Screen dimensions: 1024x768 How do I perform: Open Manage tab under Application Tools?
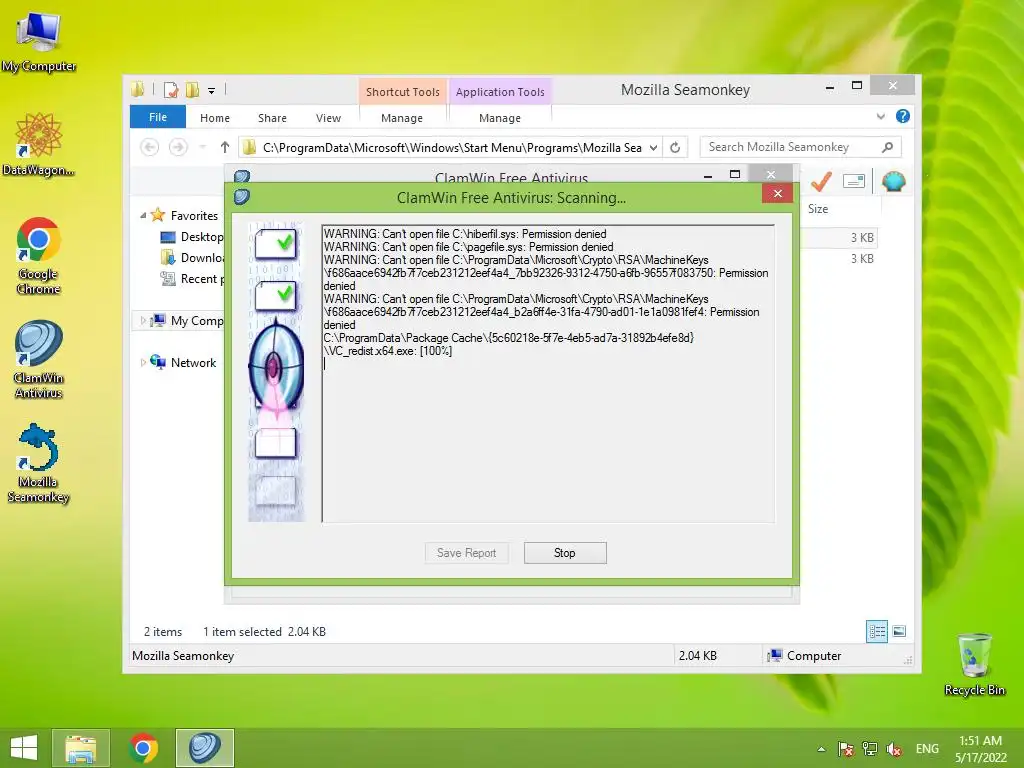click(x=500, y=118)
